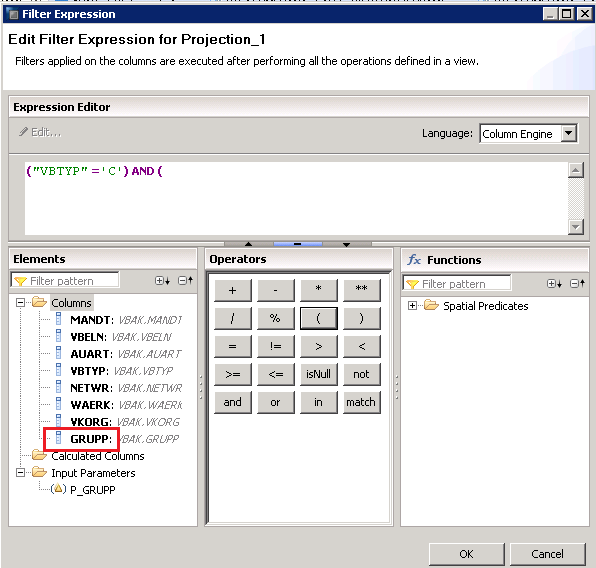The image size is (596, 568).
Task: Click the in operator button
Action: point(318,402)
